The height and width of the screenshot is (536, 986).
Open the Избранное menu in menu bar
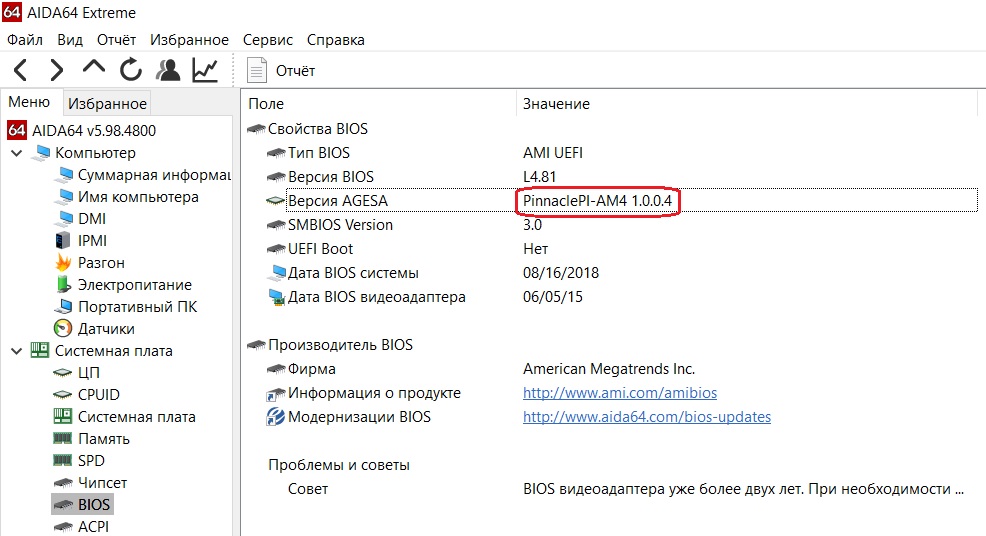click(x=189, y=40)
